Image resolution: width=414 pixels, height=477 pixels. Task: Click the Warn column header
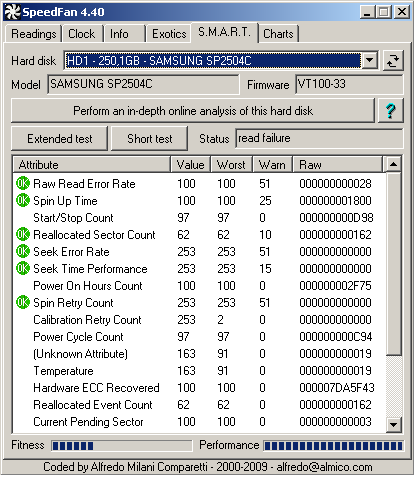[x=273, y=165]
